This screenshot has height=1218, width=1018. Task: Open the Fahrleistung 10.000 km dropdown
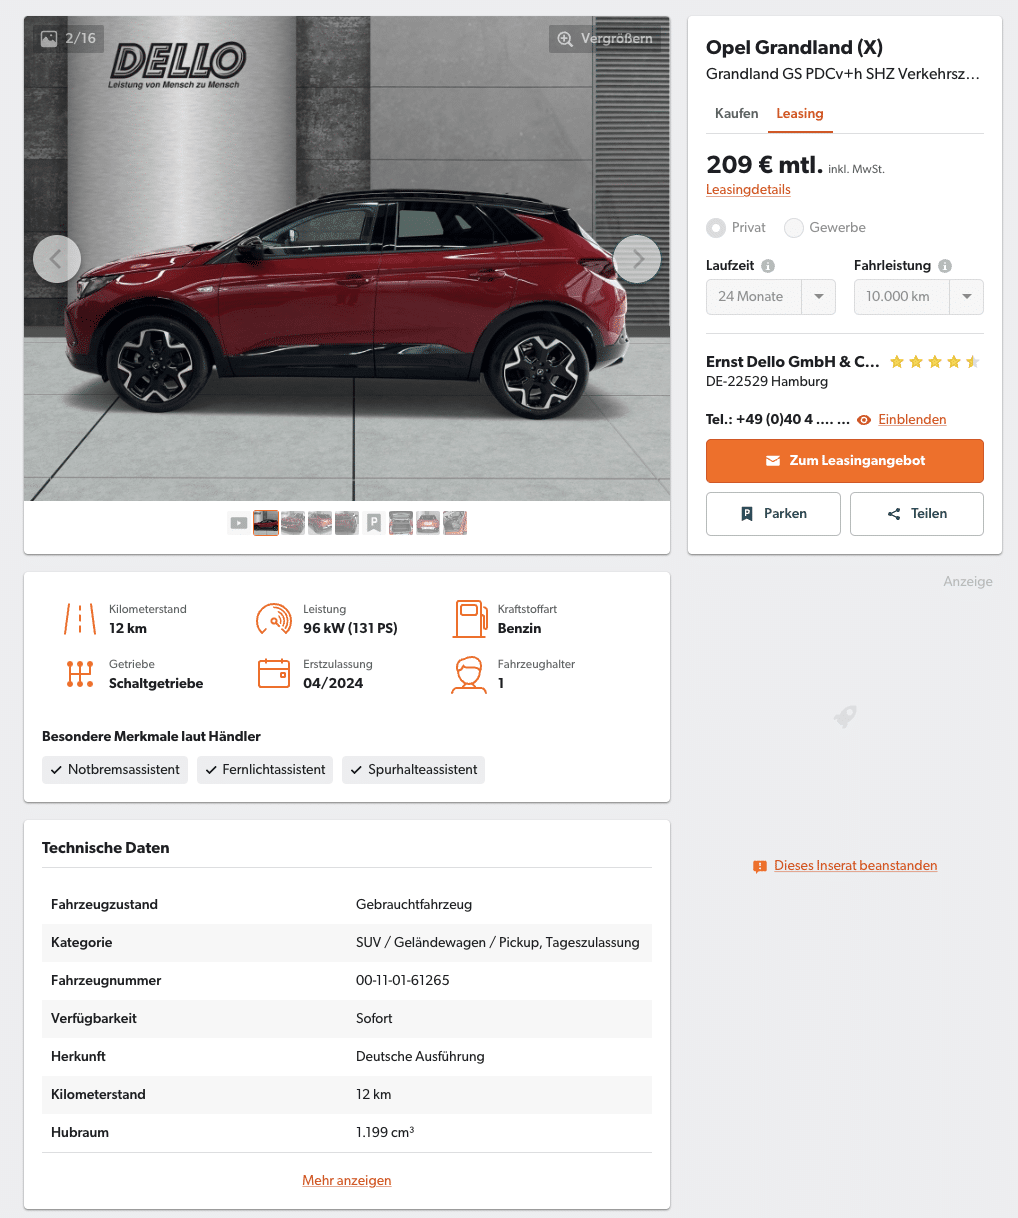pos(919,297)
